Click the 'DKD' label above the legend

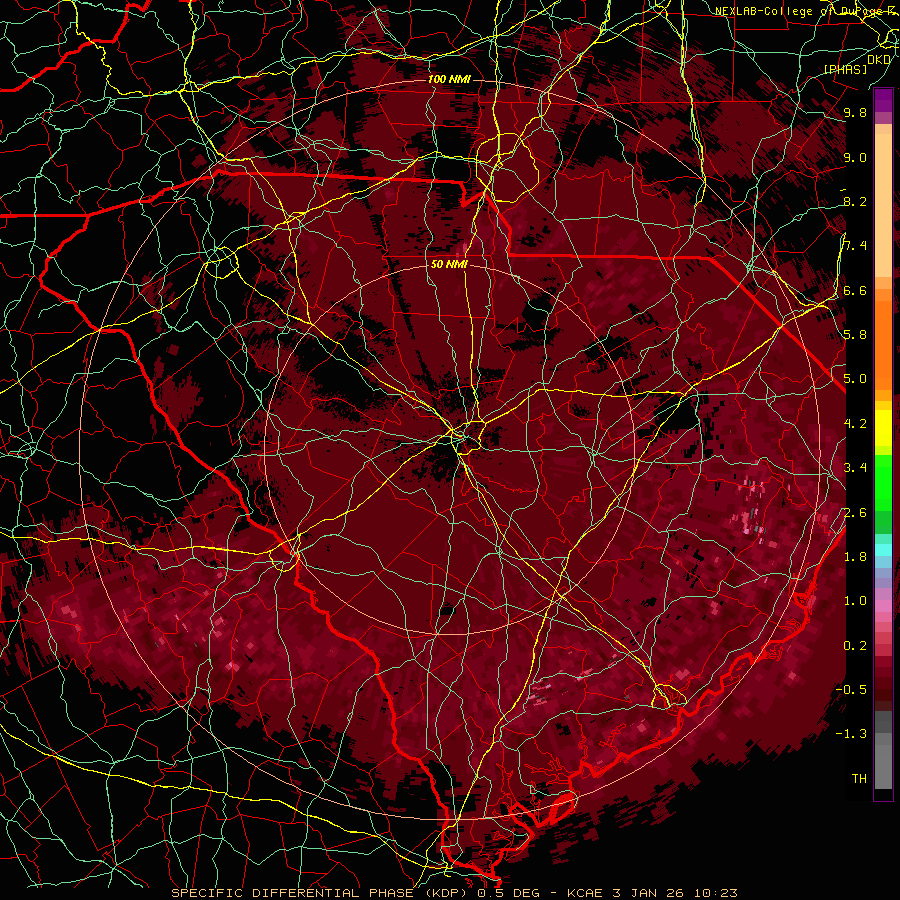coord(879,59)
